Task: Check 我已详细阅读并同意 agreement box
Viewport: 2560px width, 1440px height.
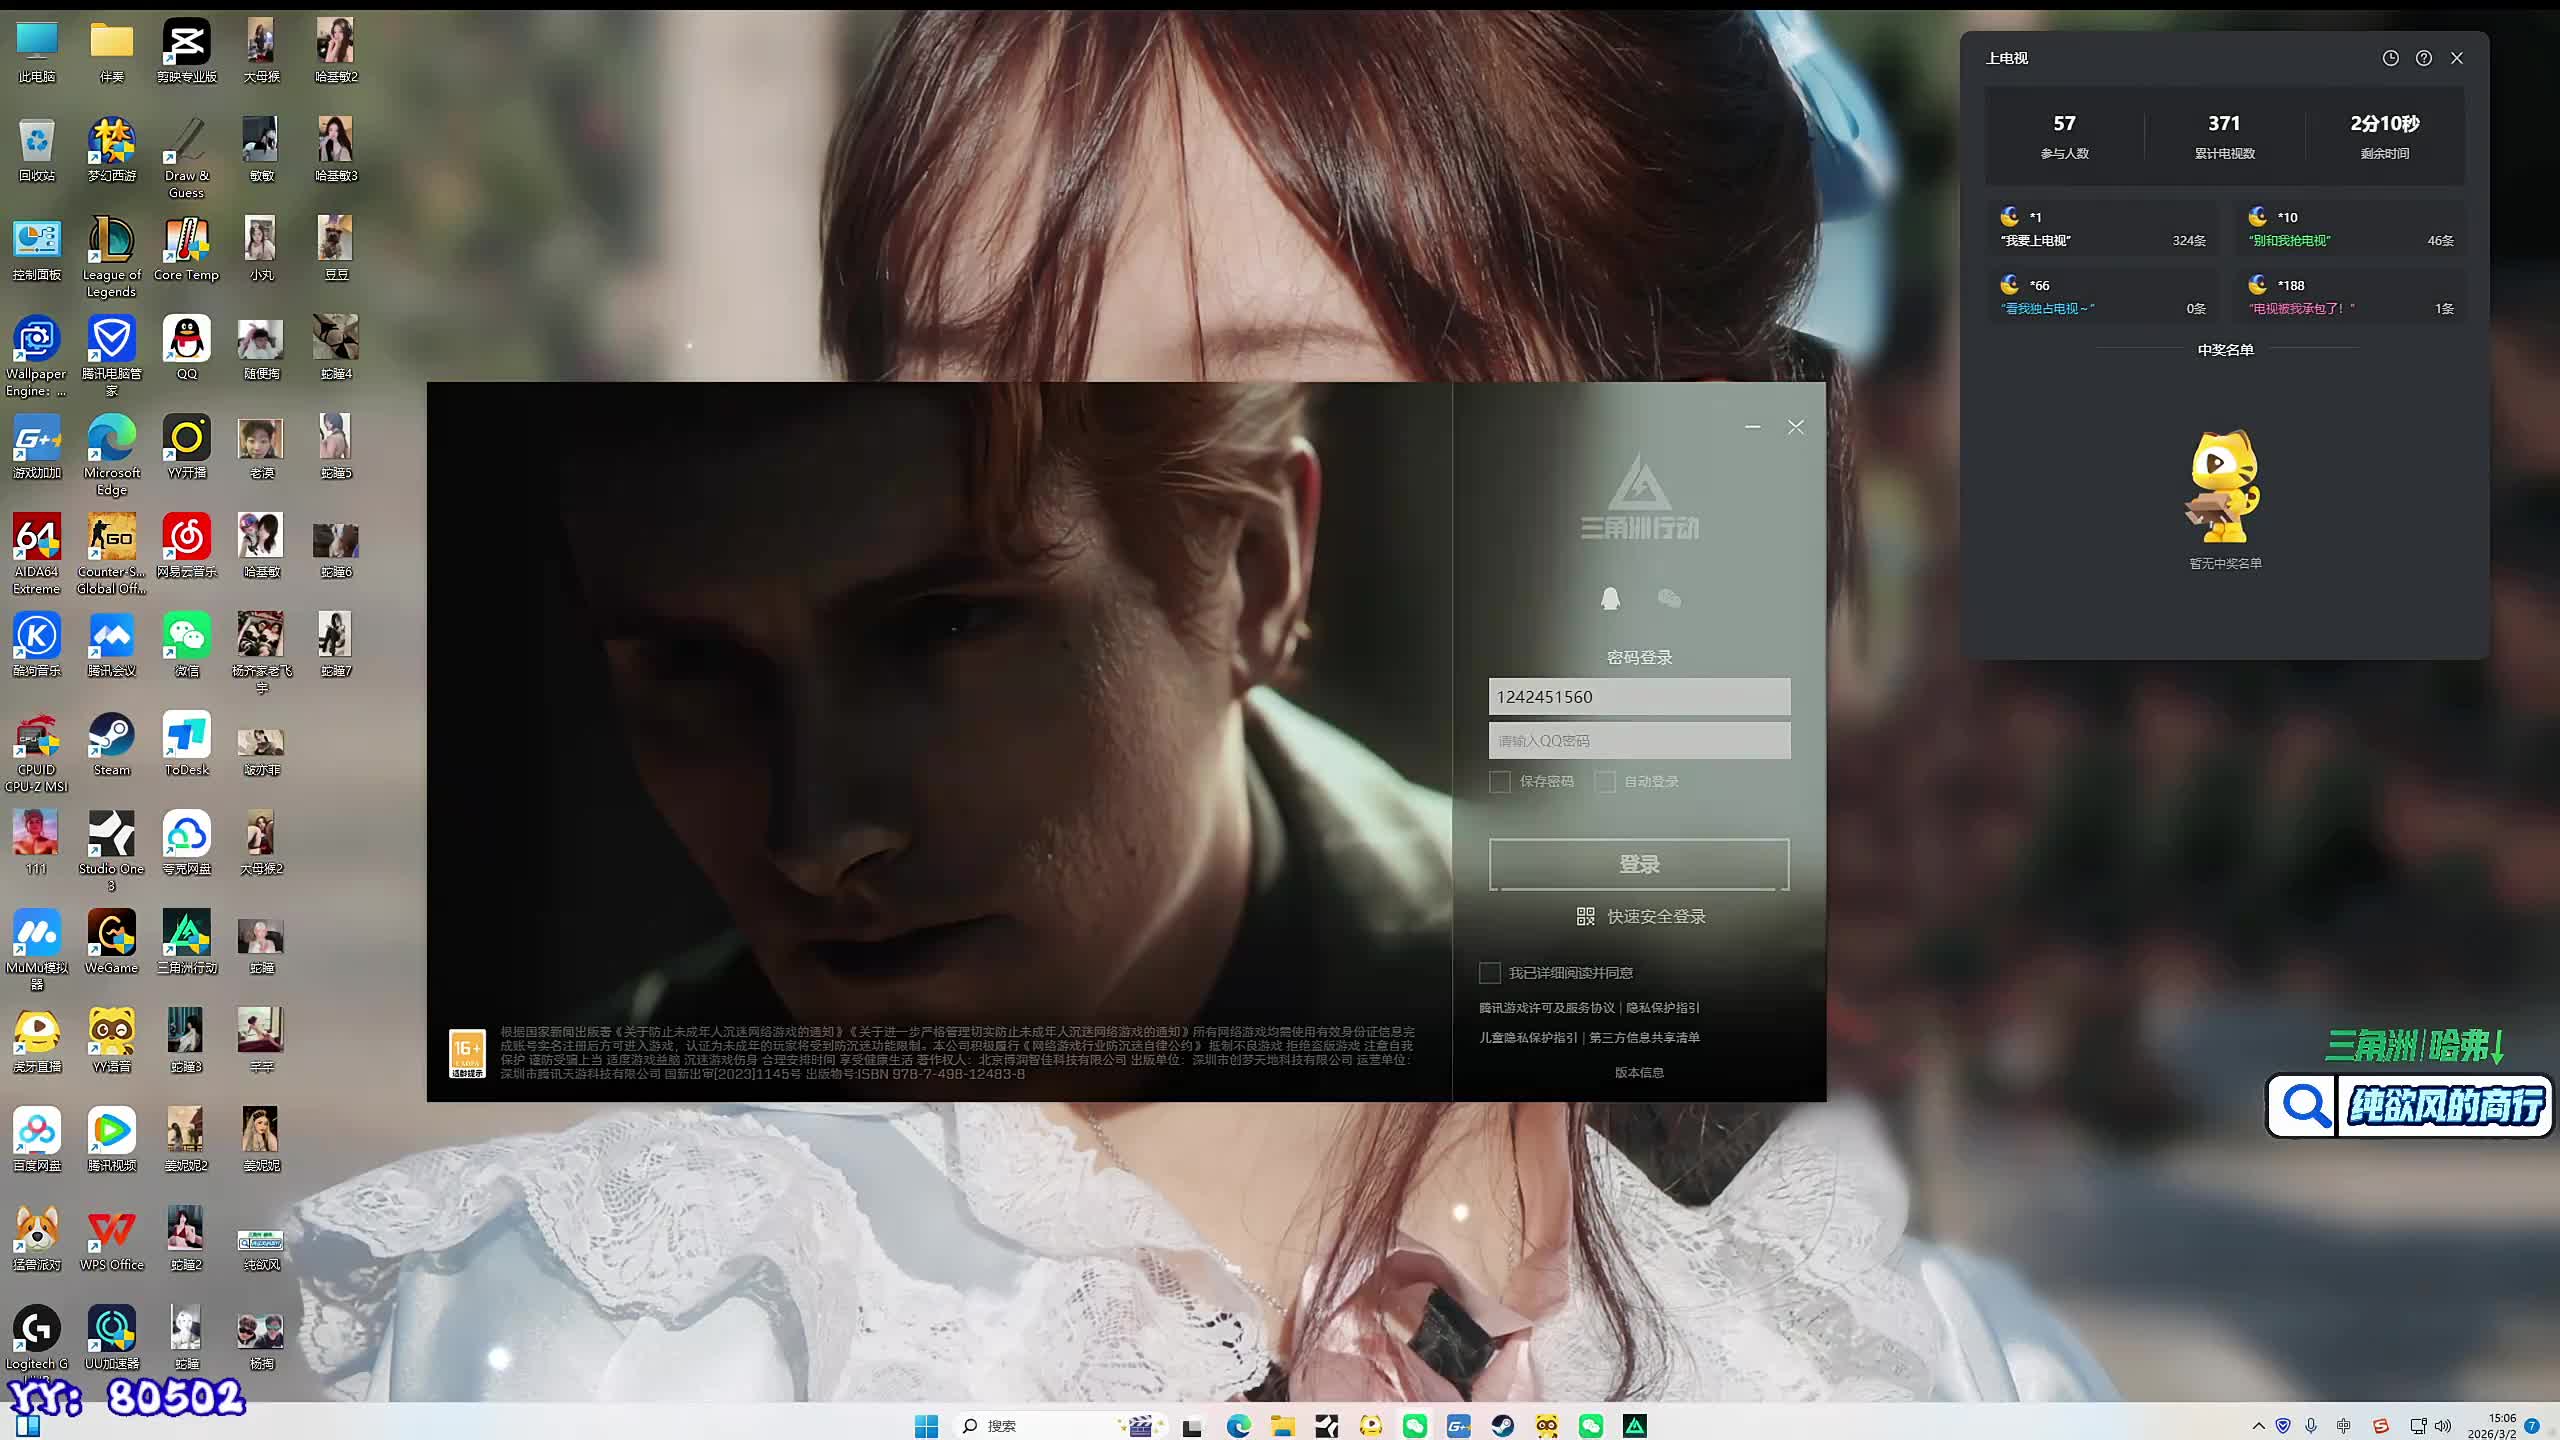Action: tap(1490, 973)
